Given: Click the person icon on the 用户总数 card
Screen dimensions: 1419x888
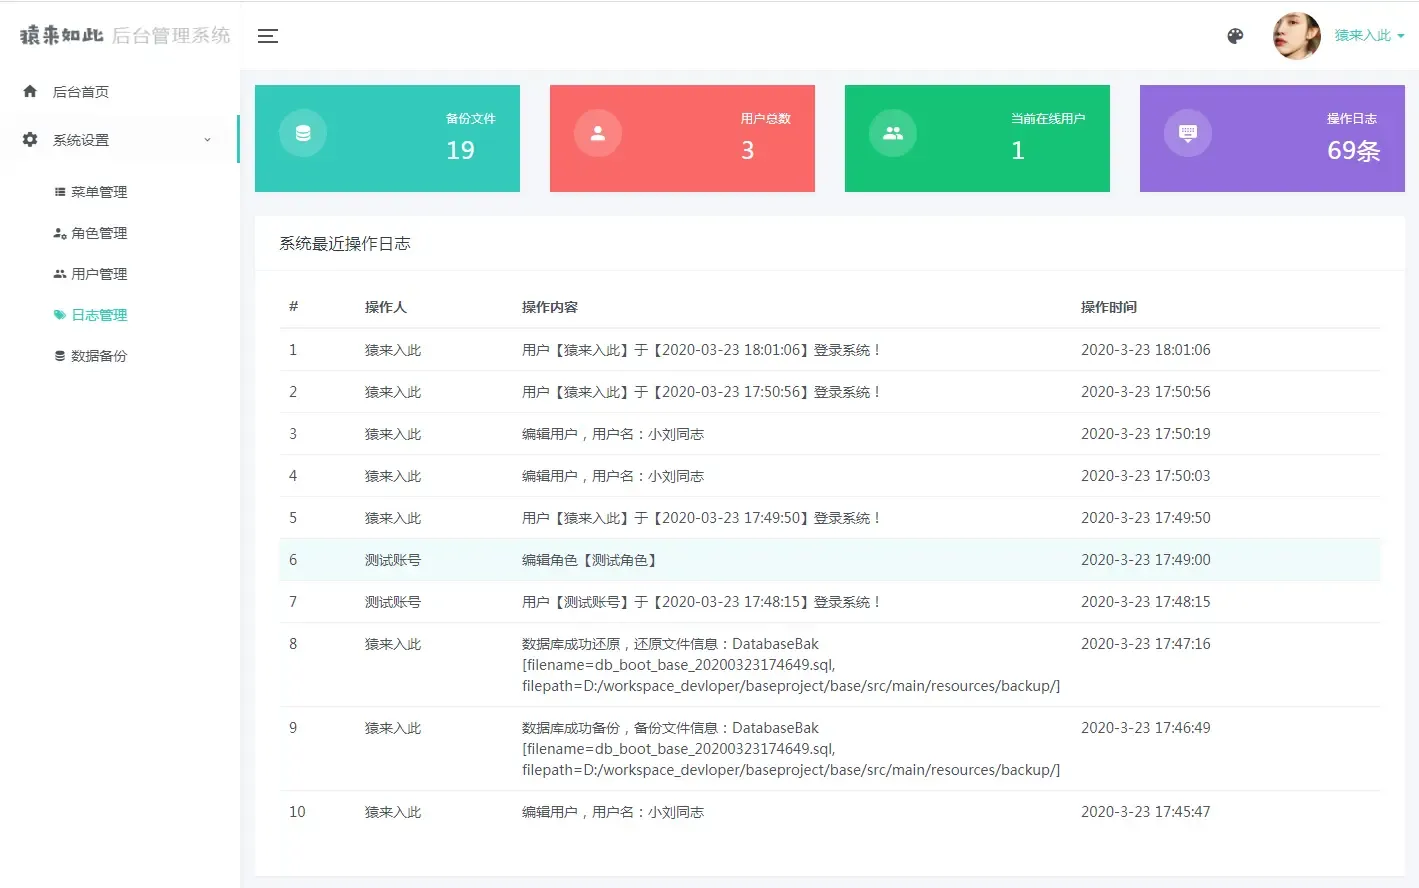Looking at the screenshot, I should (597, 131).
